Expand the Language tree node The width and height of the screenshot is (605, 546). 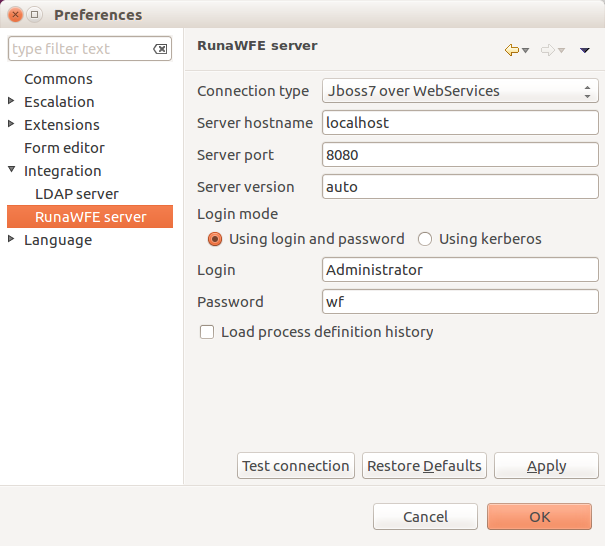(11, 239)
